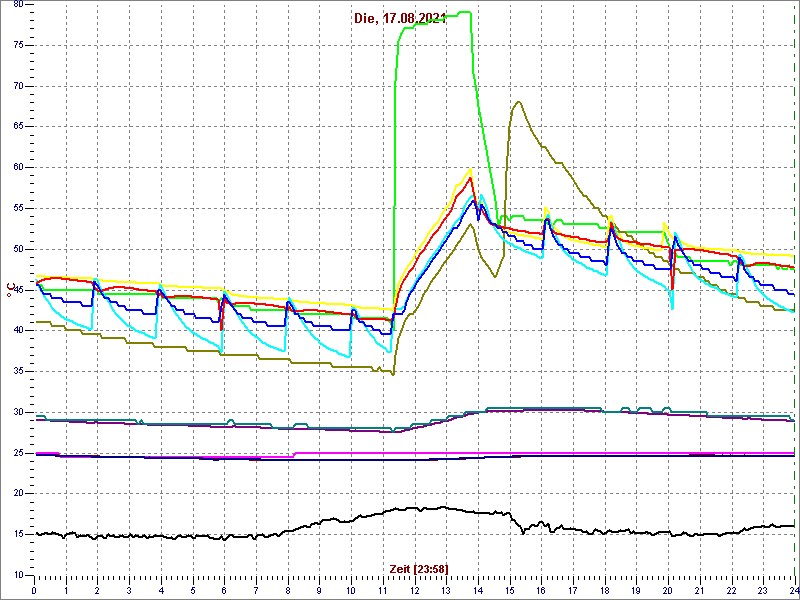Click hour 5 on the time axis

(192, 590)
